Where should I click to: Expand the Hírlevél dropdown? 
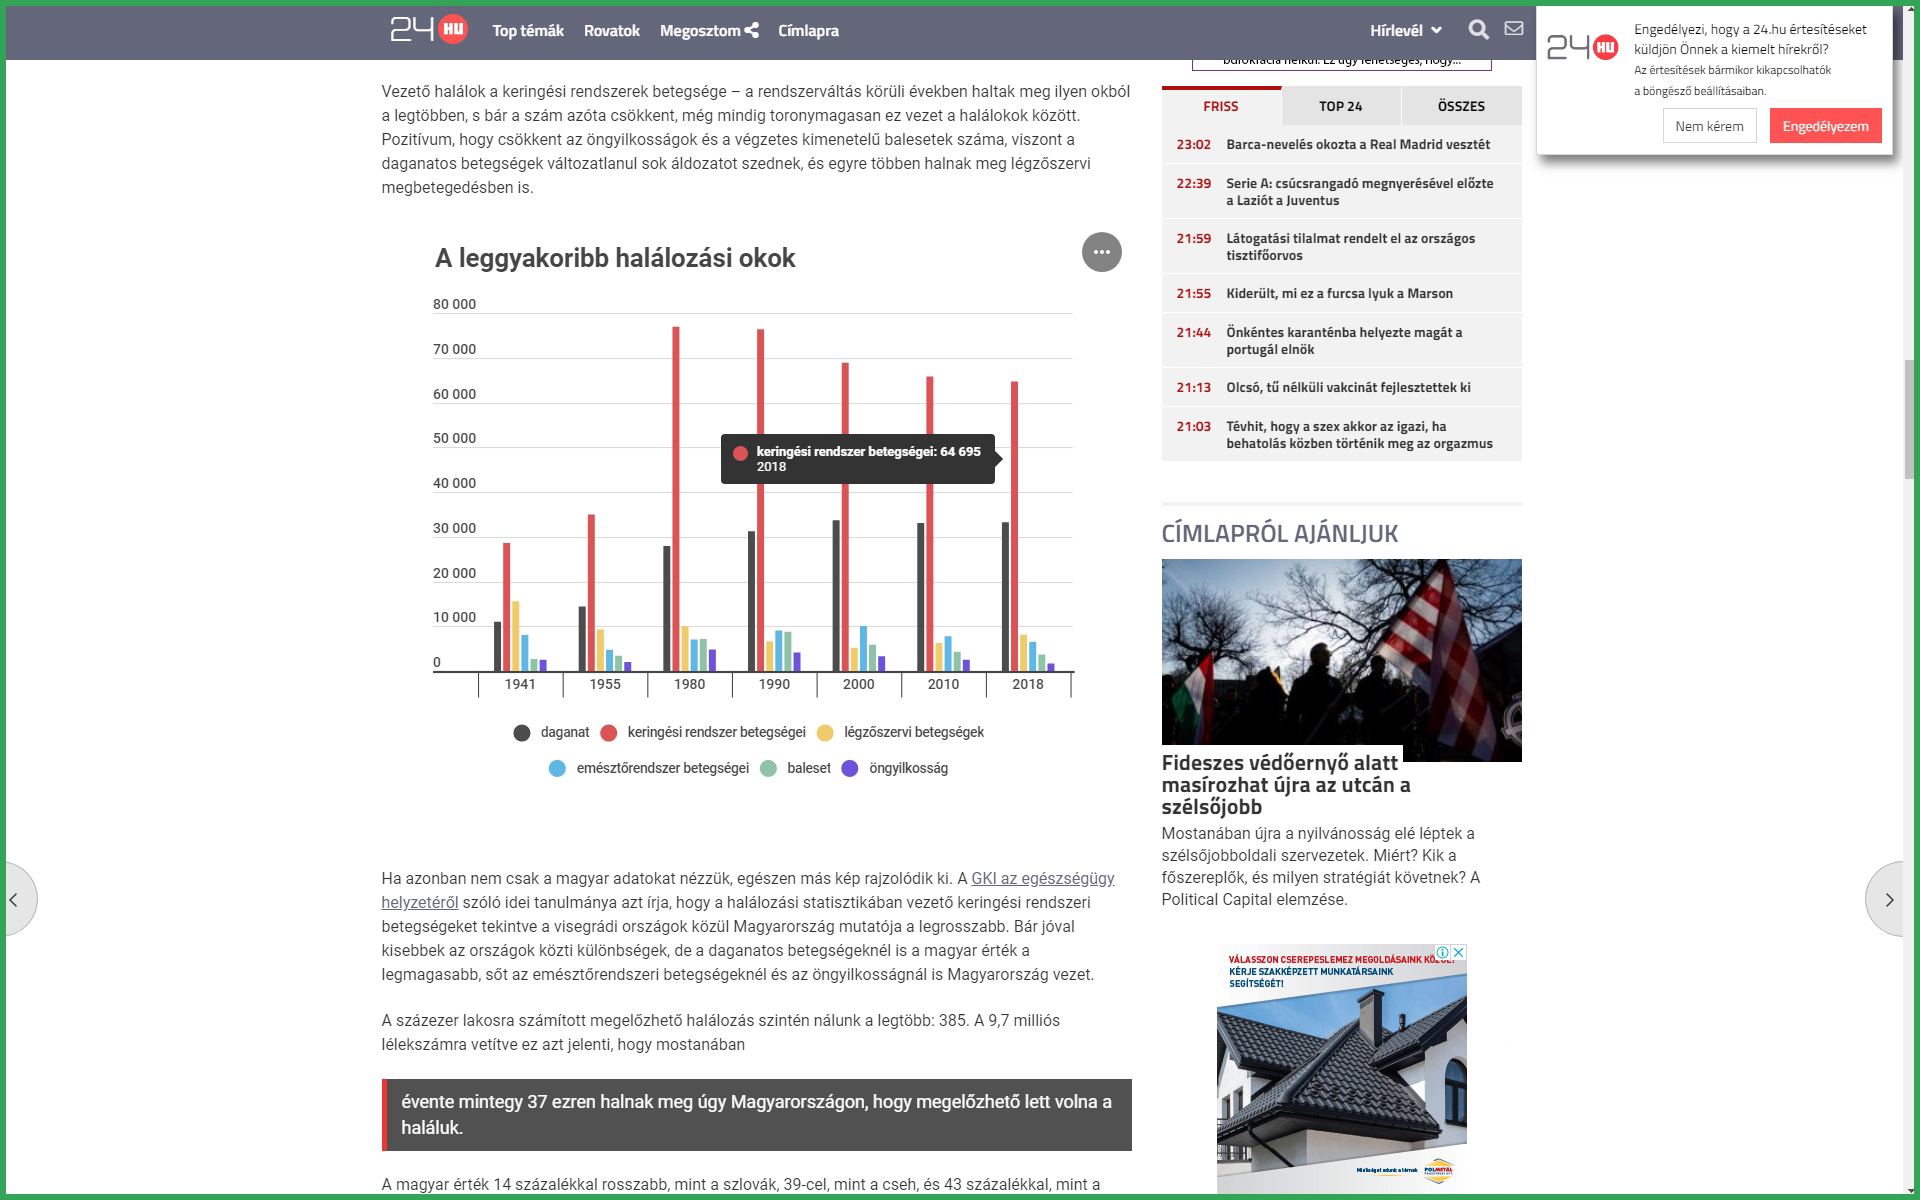click(1405, 30)
